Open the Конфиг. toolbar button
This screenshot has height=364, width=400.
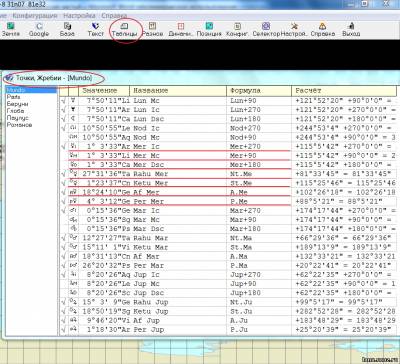click(237, 29)
